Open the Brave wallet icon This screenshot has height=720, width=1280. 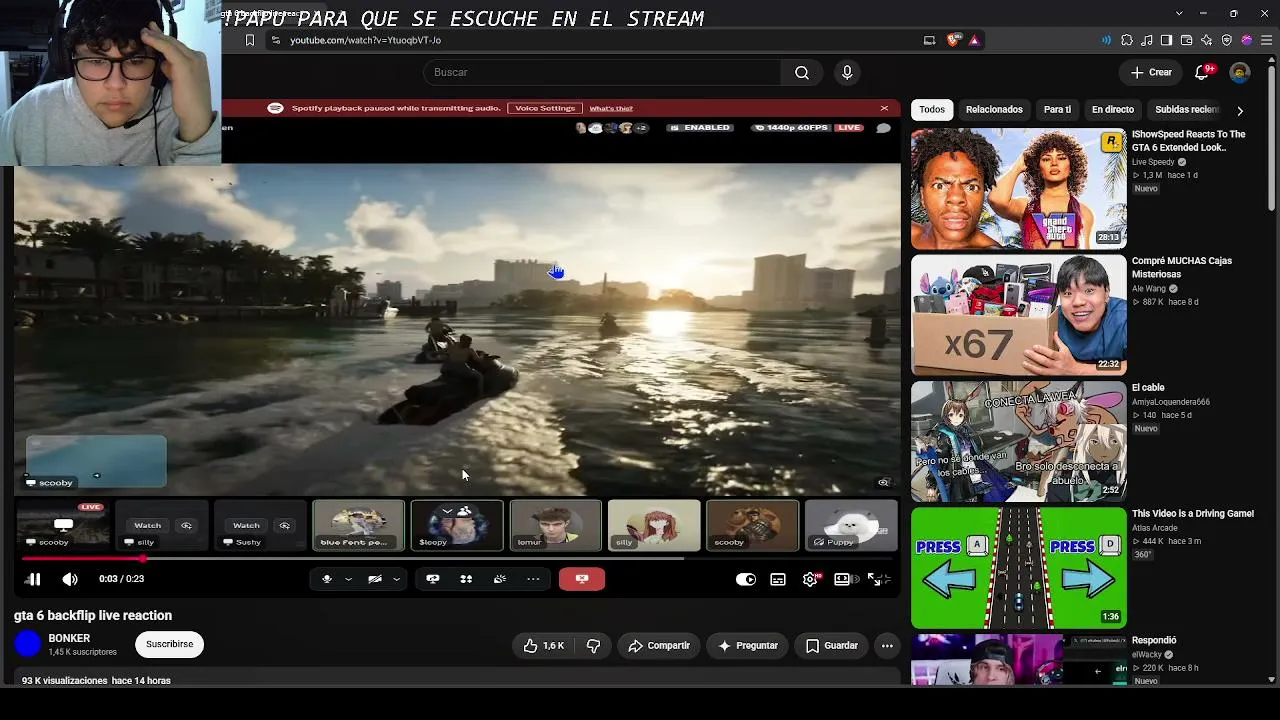pyautogui.click(x=1187, y=40)
